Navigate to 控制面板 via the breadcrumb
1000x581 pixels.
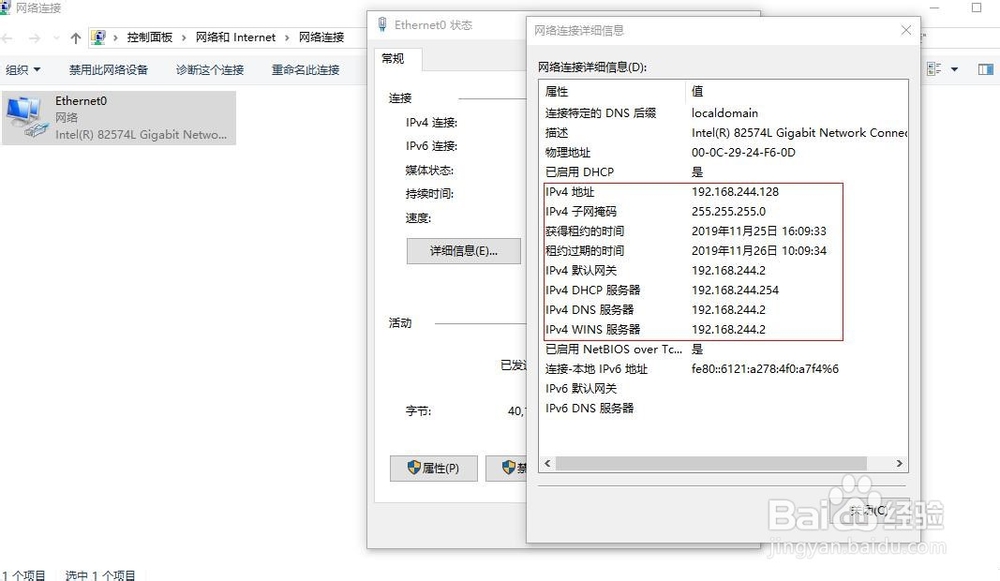click(x=152, y=37)
